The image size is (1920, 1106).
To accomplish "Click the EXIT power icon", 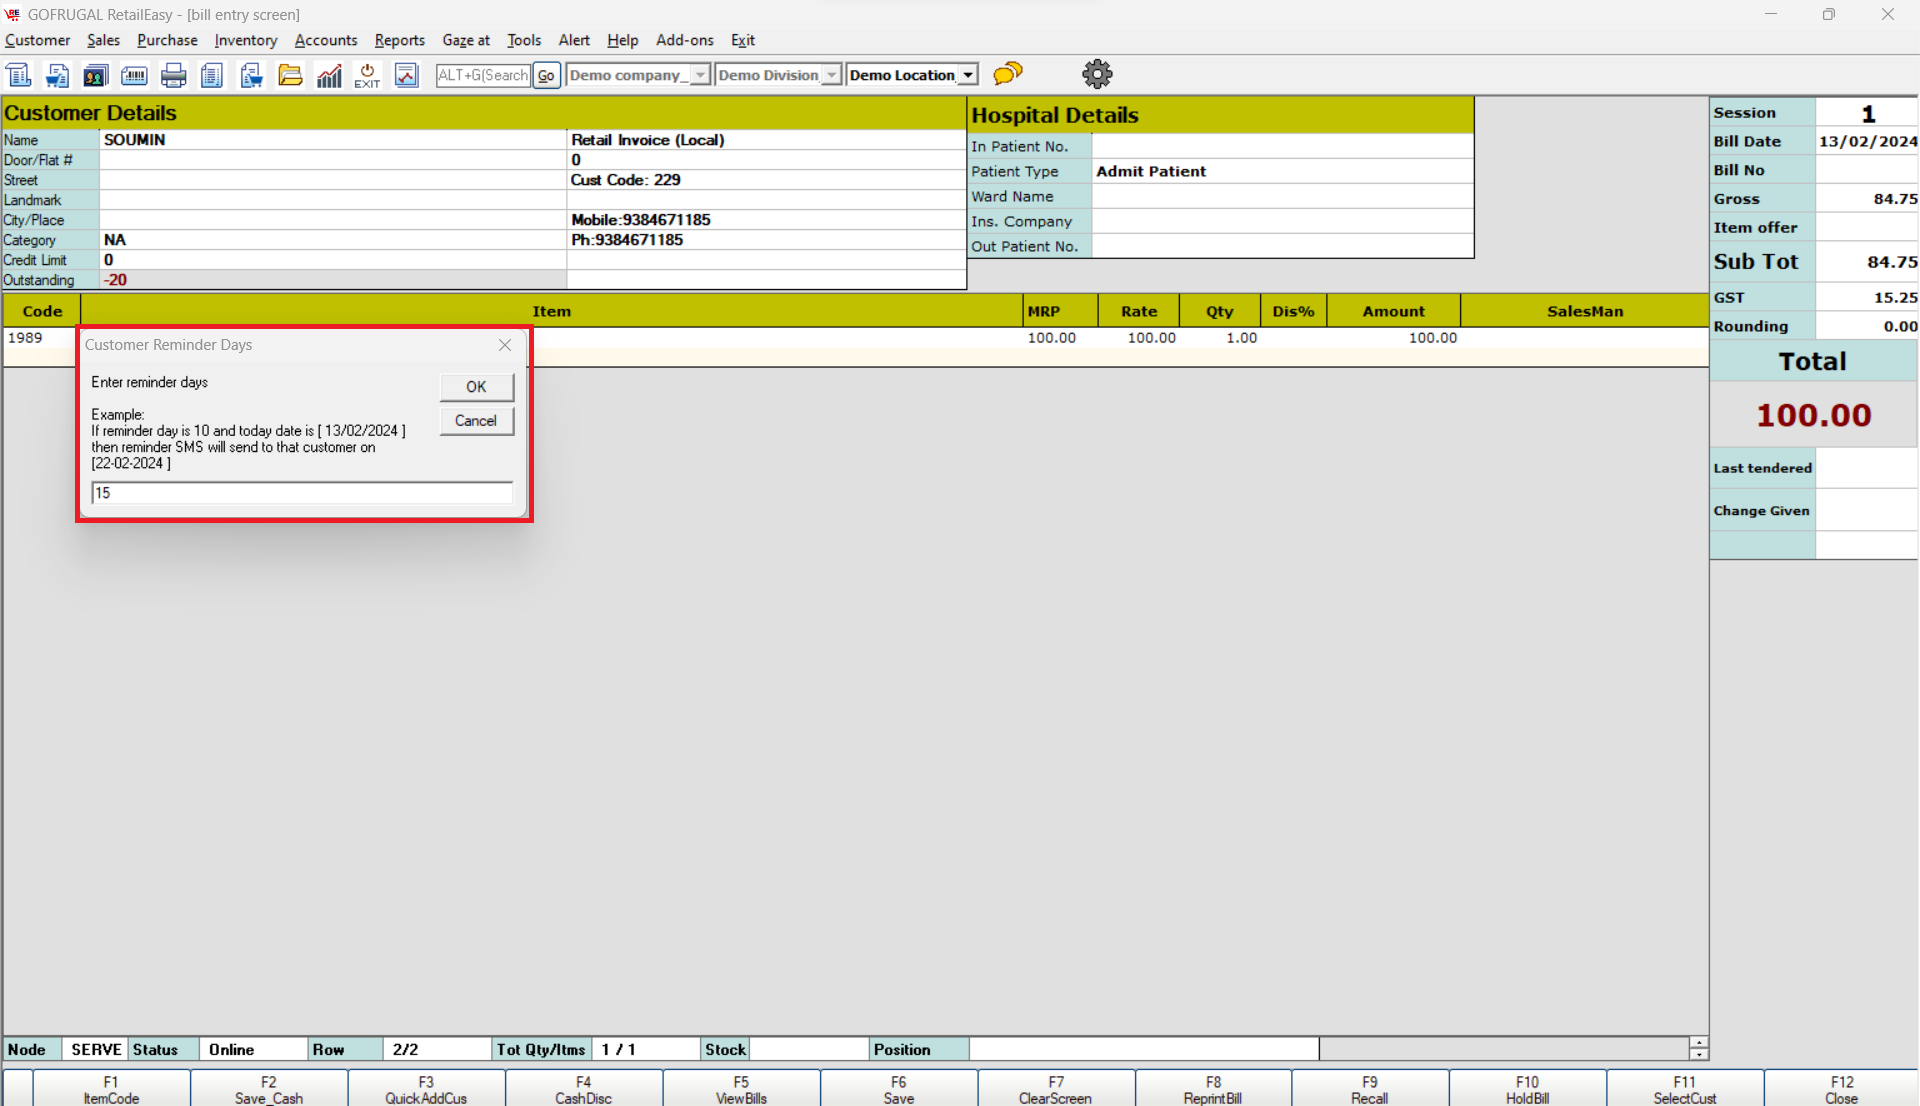I will [x=367, y=75].
